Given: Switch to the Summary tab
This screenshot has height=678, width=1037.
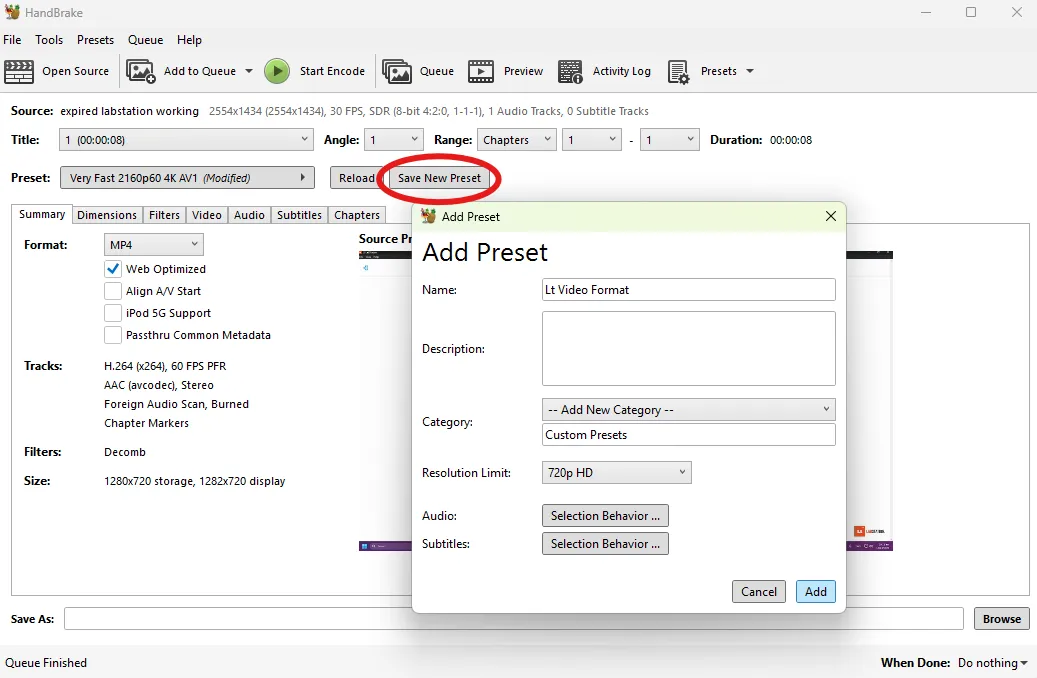Looking at the screenshot, I should click(x=42, y=214).
